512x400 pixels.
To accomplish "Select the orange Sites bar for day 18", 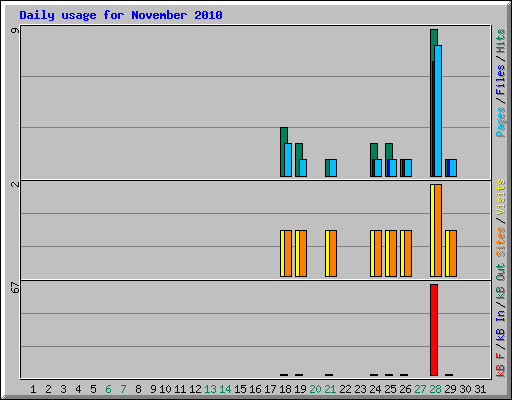I will pyautogui.click(x=288, y=253).
